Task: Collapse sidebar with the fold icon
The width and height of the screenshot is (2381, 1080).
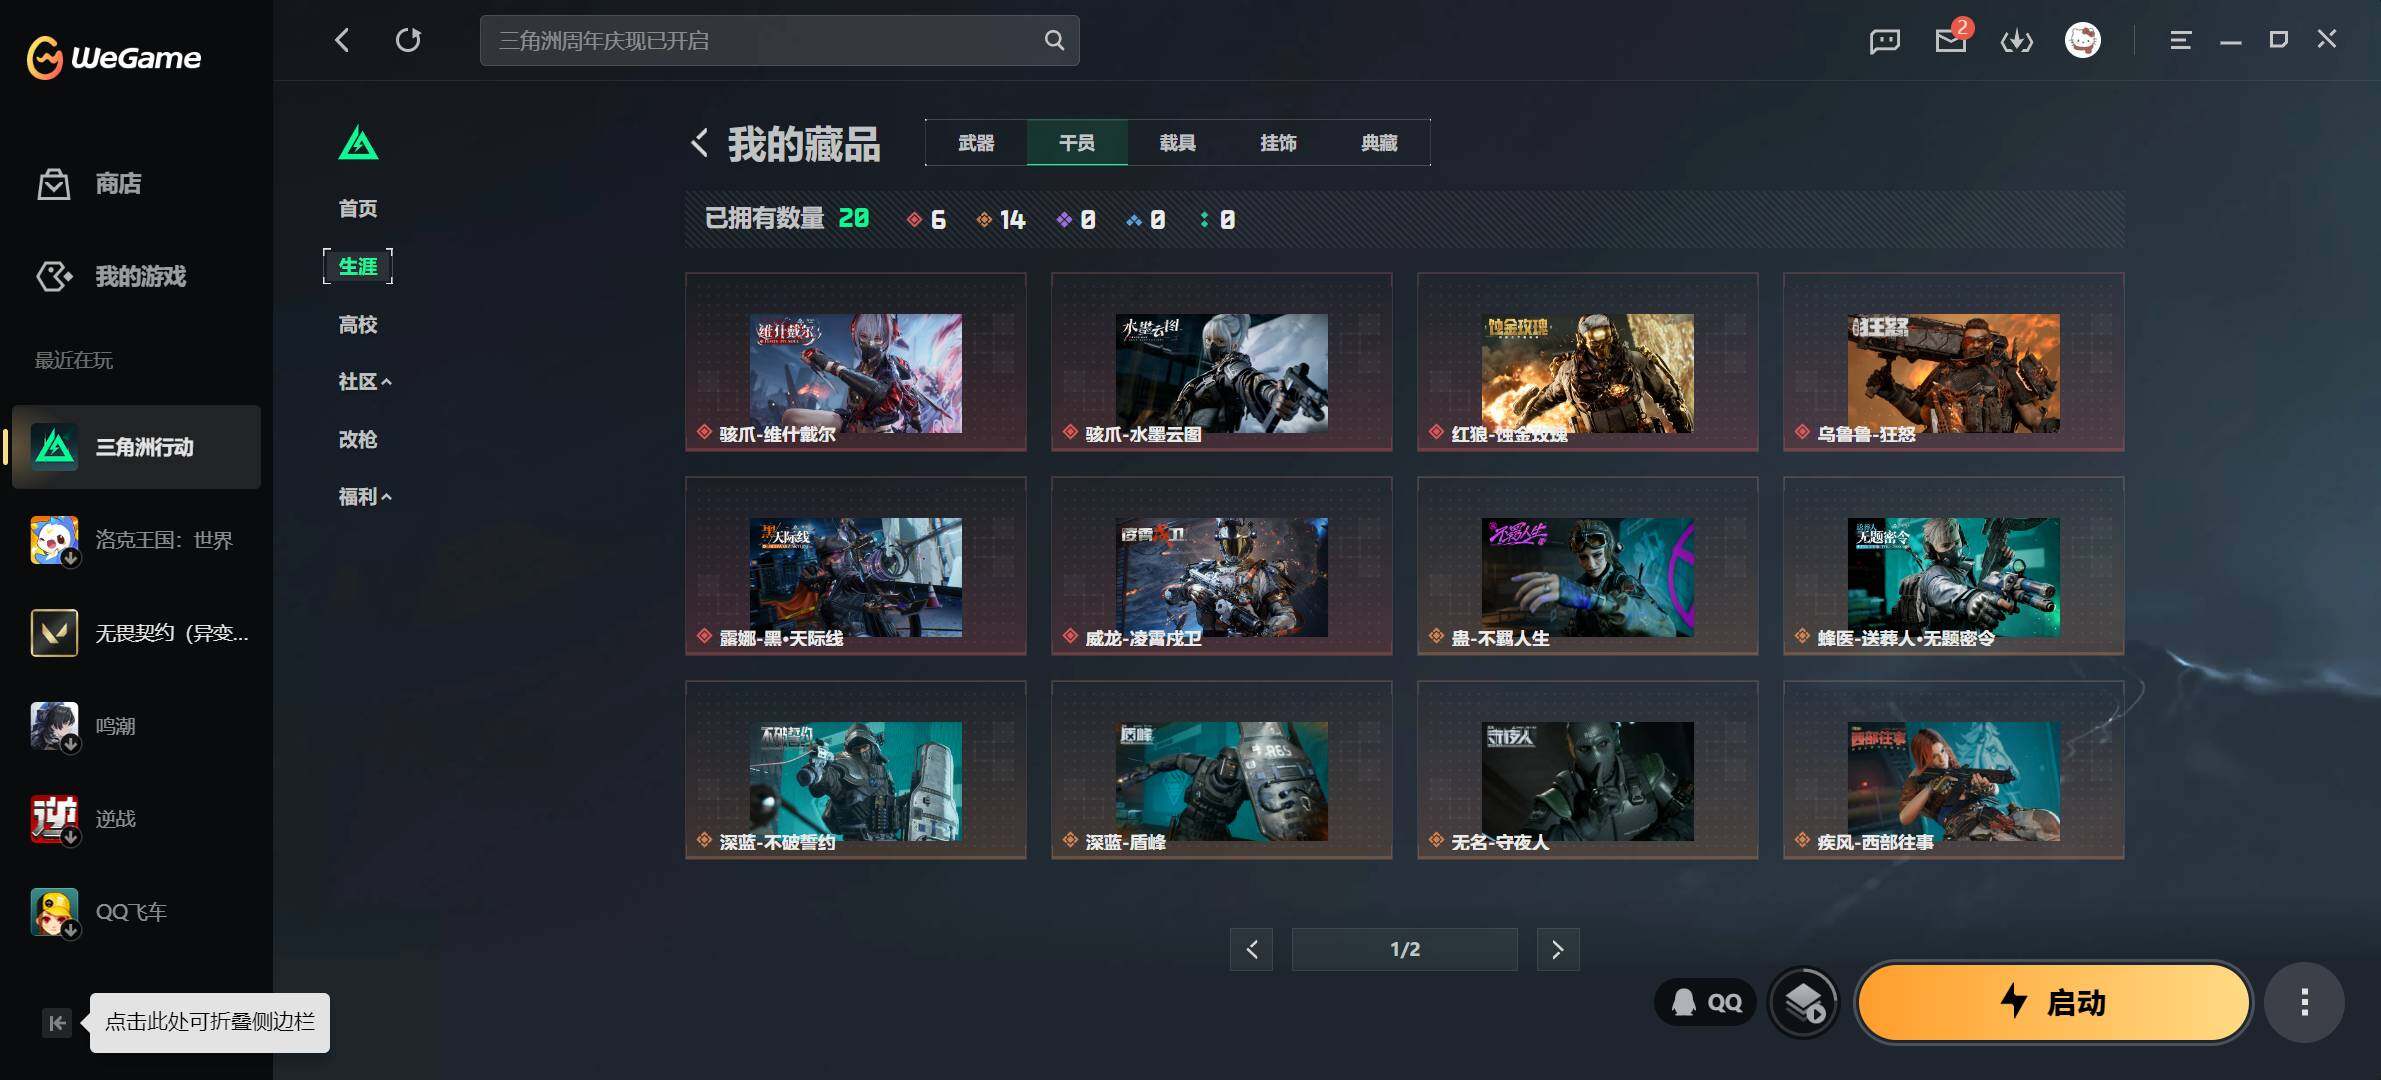Action: point(57,1022)
